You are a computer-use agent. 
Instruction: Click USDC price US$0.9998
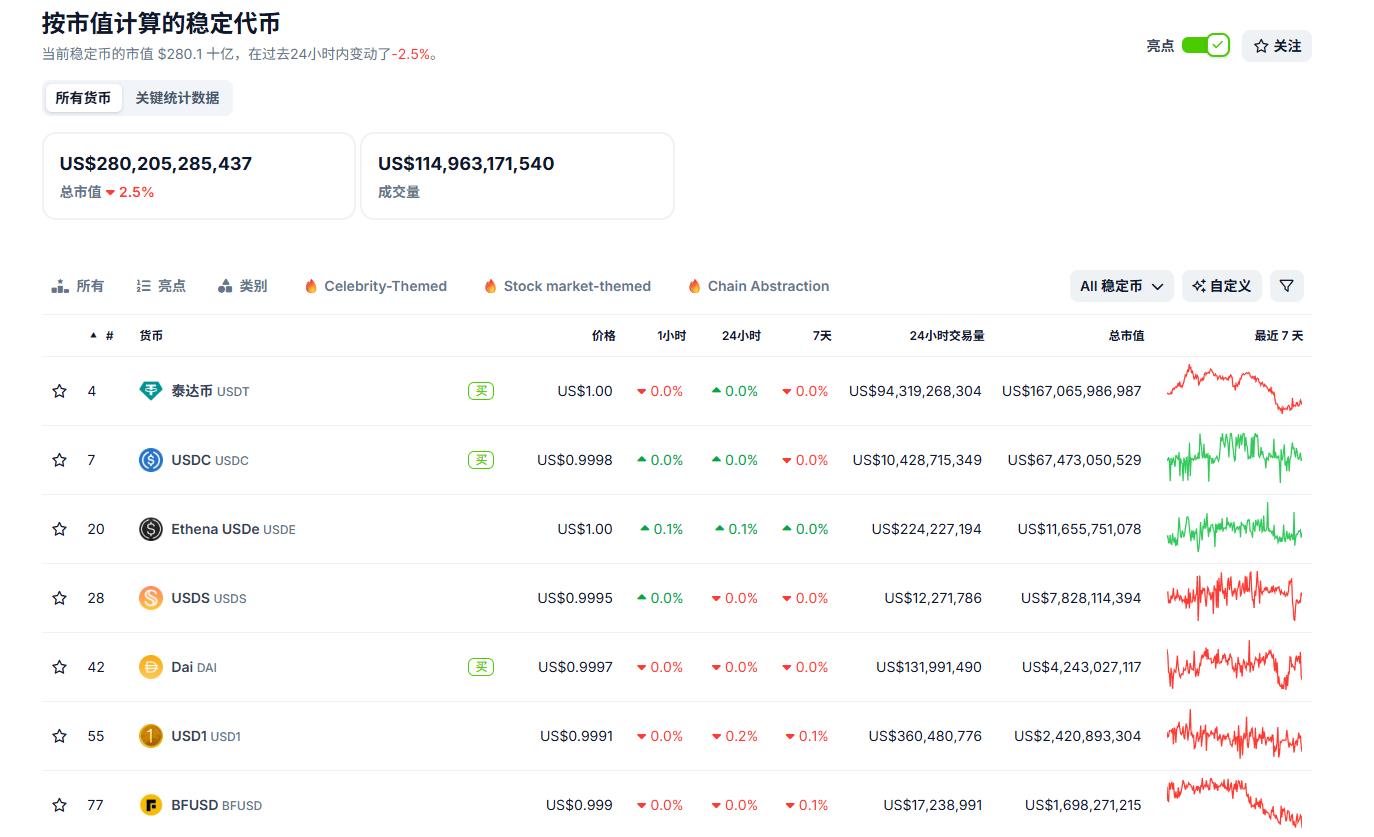[x=575, y=460]
